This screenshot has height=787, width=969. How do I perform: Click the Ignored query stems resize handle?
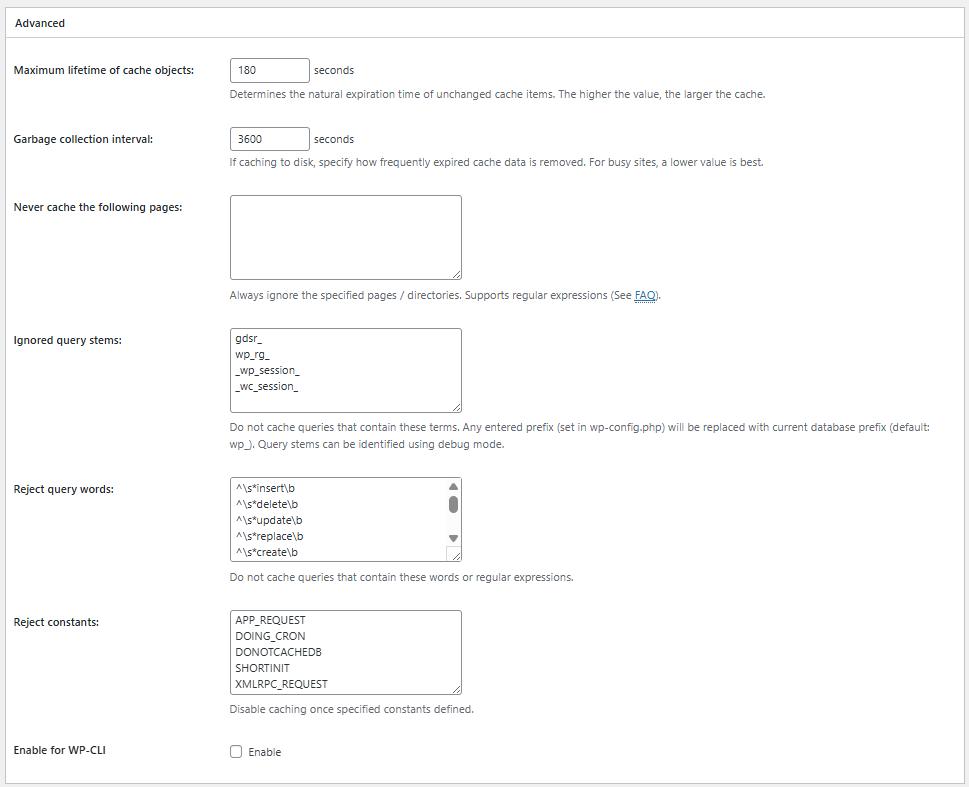click(x=455, y=406)
